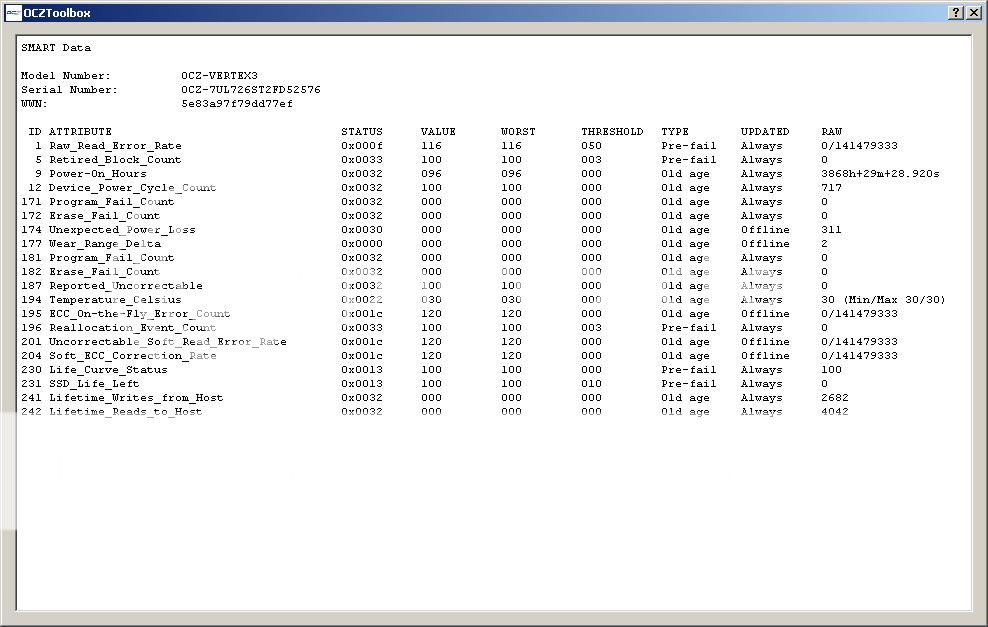Click "Pre-fail" type in Retired_Block_Count row
This screenshot has height=627, width=988.
point(689,159)
